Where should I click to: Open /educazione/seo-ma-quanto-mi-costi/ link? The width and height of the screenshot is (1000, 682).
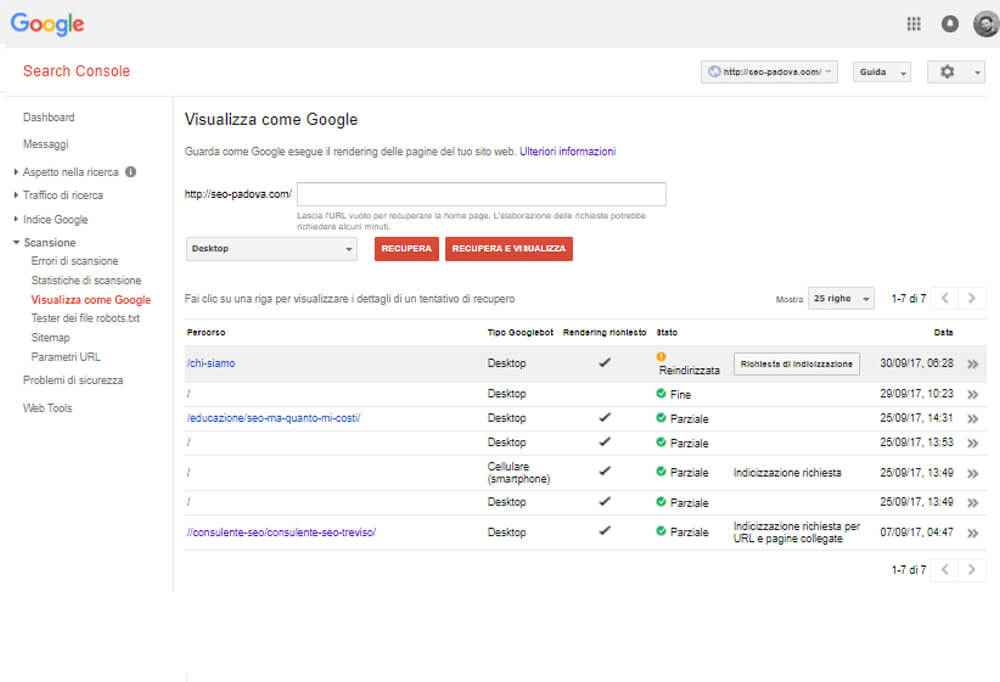pos(274,418)
